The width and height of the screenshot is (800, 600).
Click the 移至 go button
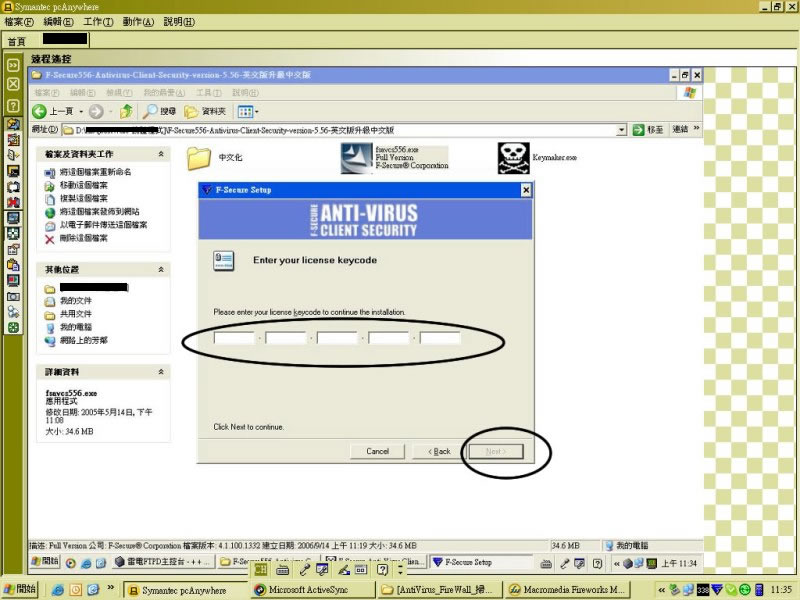tap(648, 130)
